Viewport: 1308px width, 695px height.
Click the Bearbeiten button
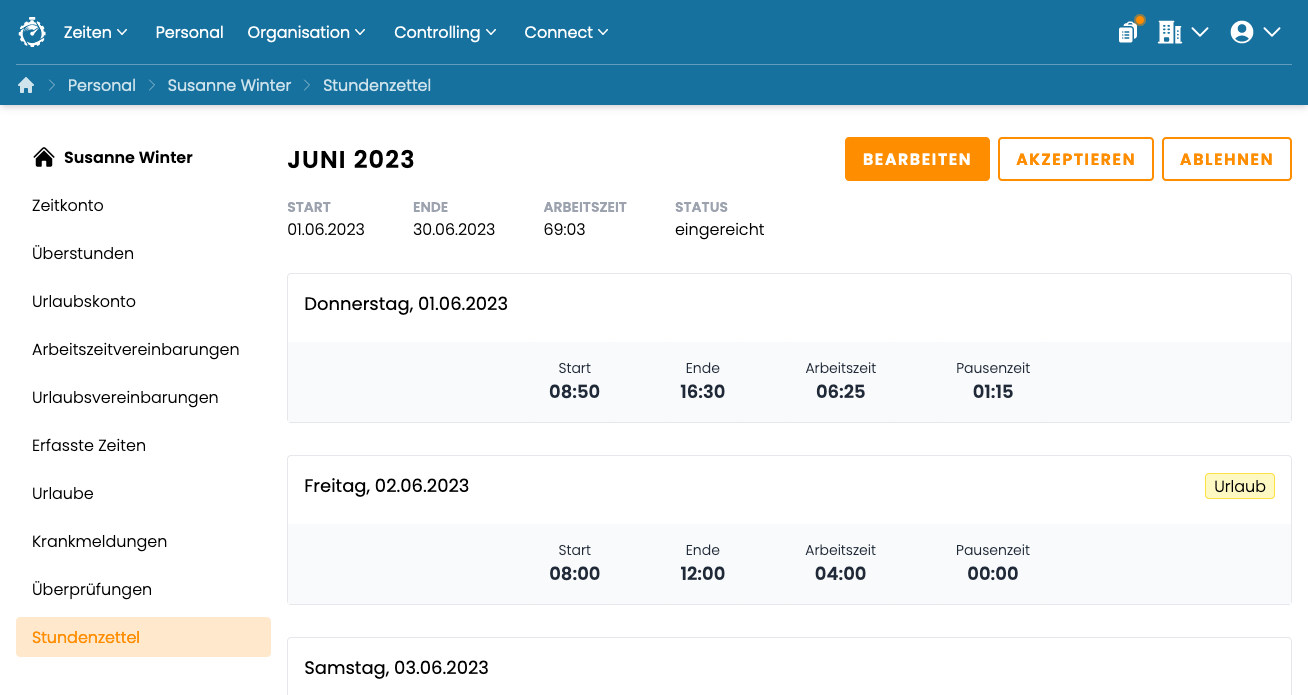[917, 159]
